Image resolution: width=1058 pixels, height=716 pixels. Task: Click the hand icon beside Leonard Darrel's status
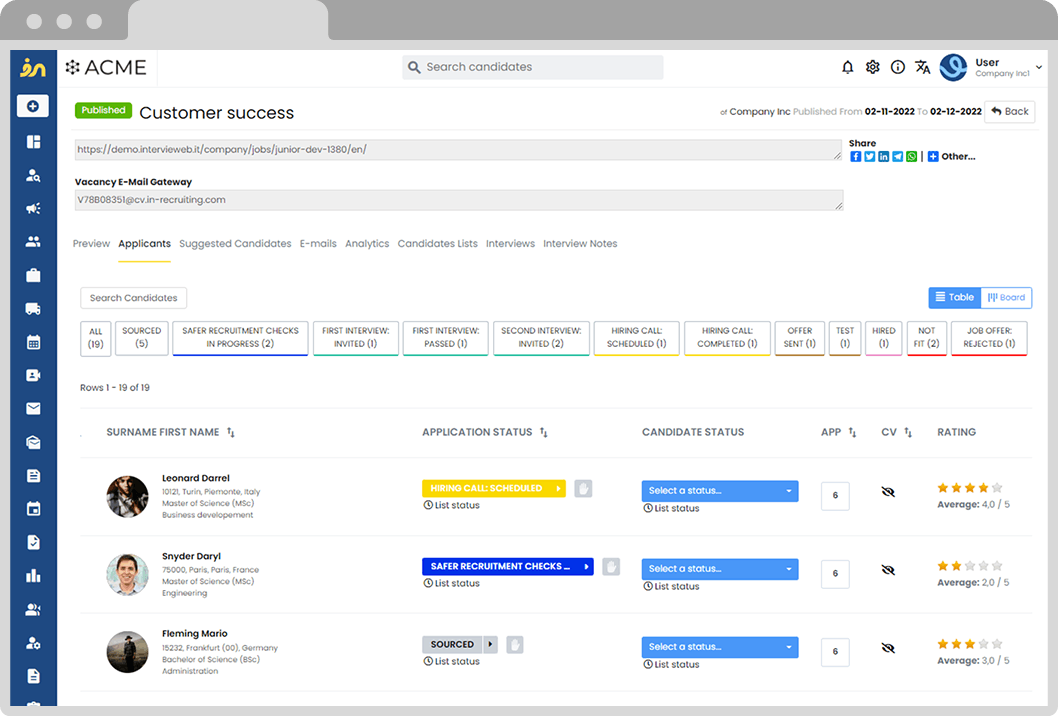(x=583, y=488)
